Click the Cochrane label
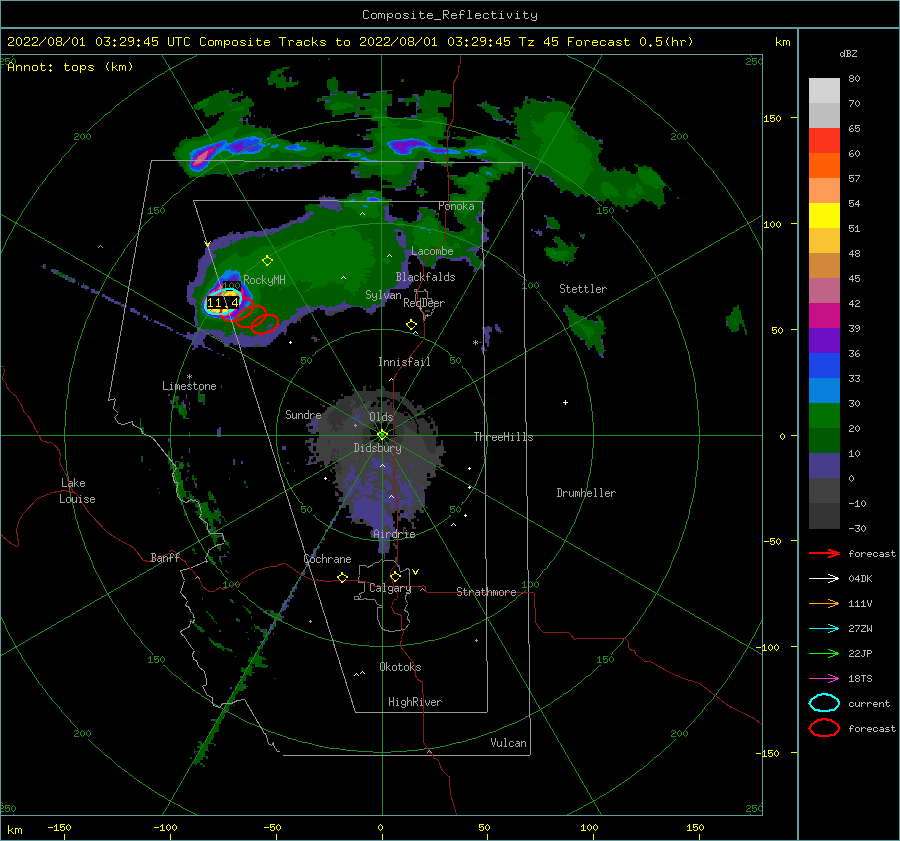This screenshot has width=900, height=841. pos(327,559)
